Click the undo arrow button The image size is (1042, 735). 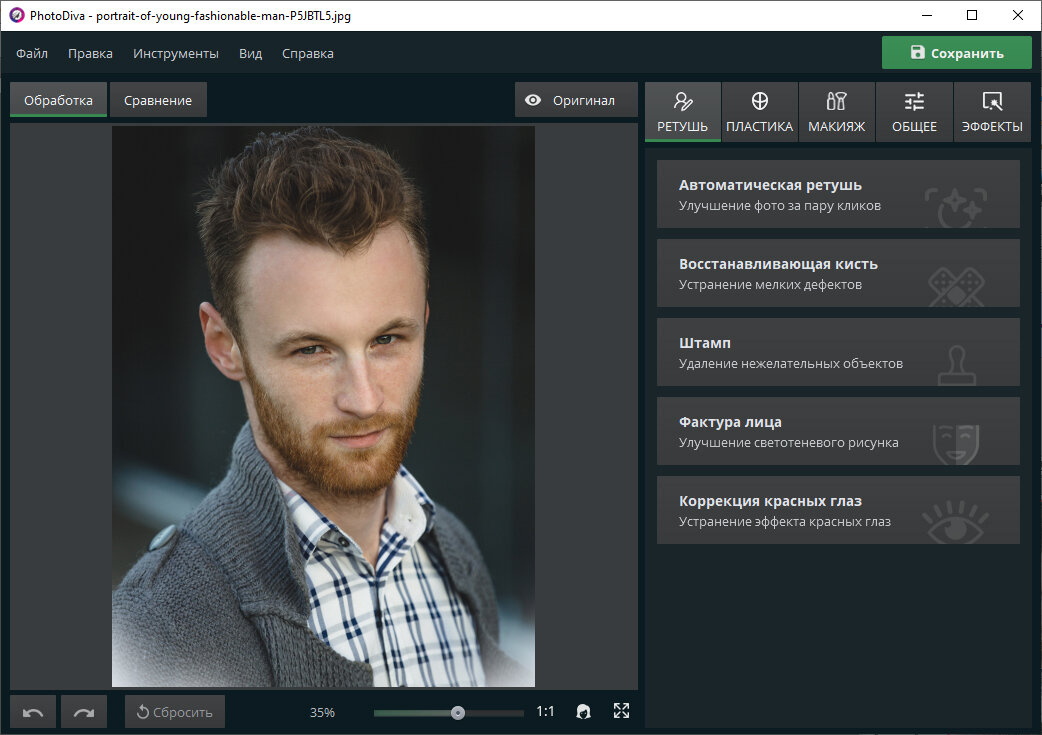point(33,712)
